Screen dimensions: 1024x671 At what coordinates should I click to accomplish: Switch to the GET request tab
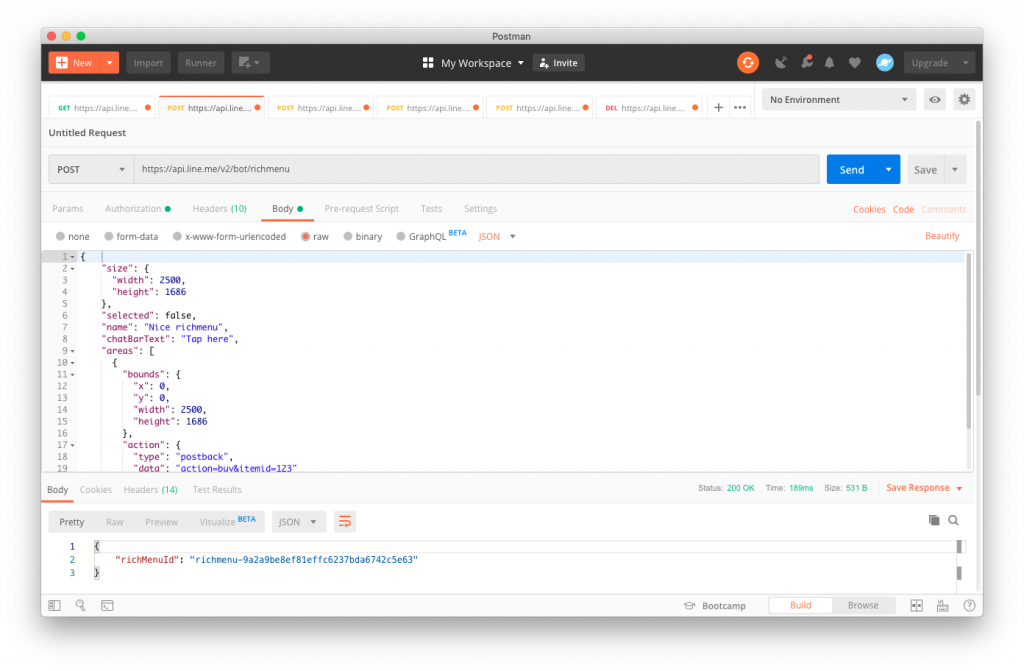tap(103, 108)
